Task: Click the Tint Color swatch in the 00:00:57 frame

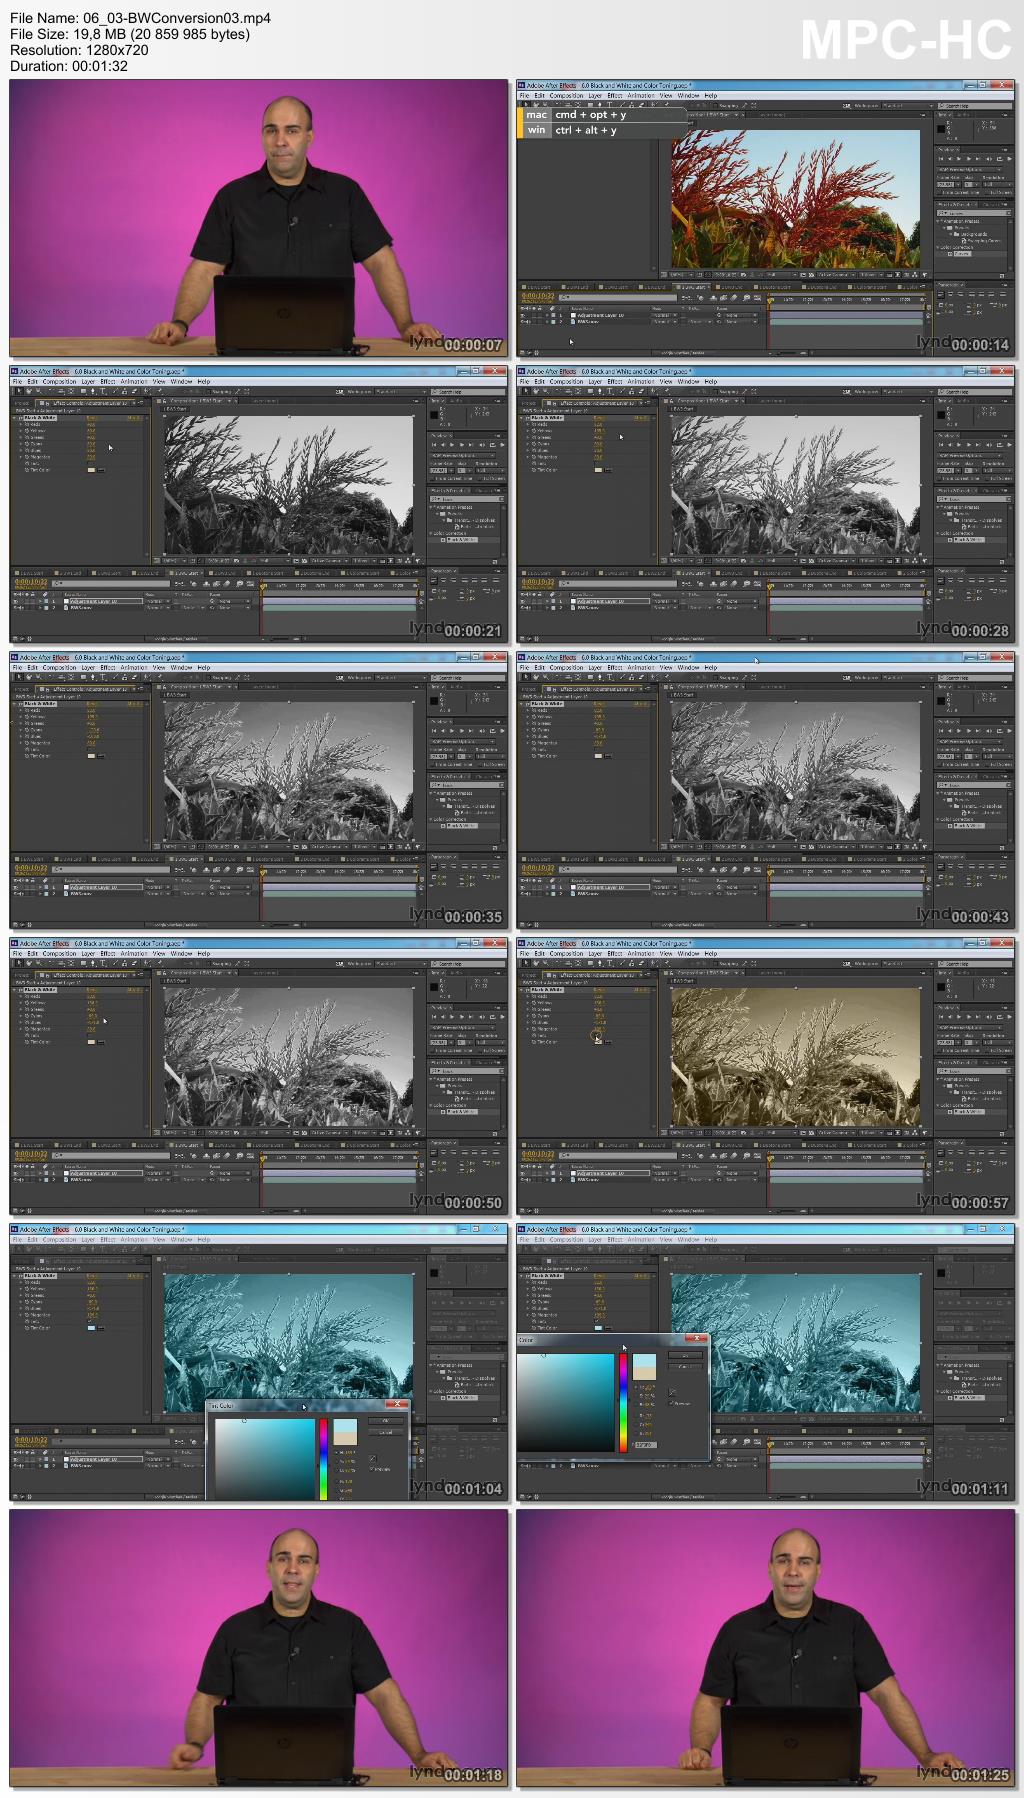Action: coord(598,1042)
